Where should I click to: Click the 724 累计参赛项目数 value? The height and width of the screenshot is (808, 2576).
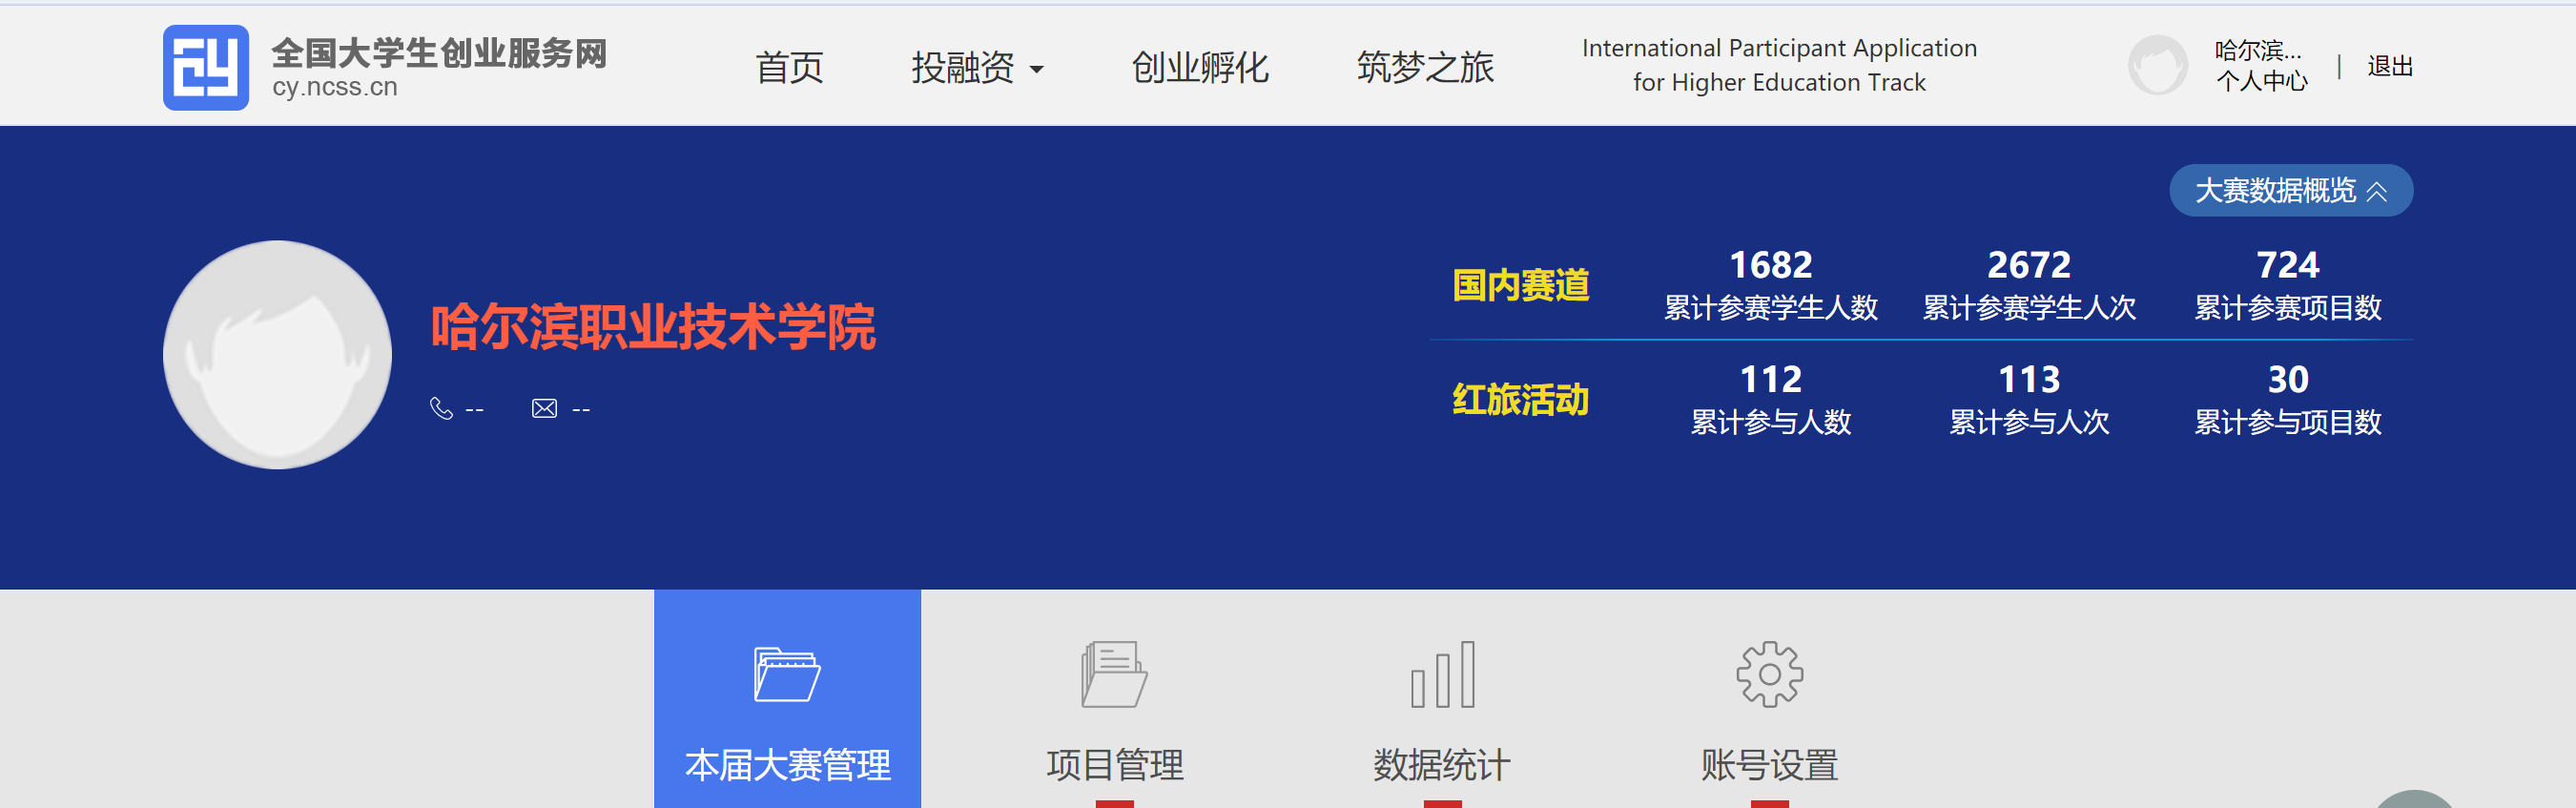2287,265
